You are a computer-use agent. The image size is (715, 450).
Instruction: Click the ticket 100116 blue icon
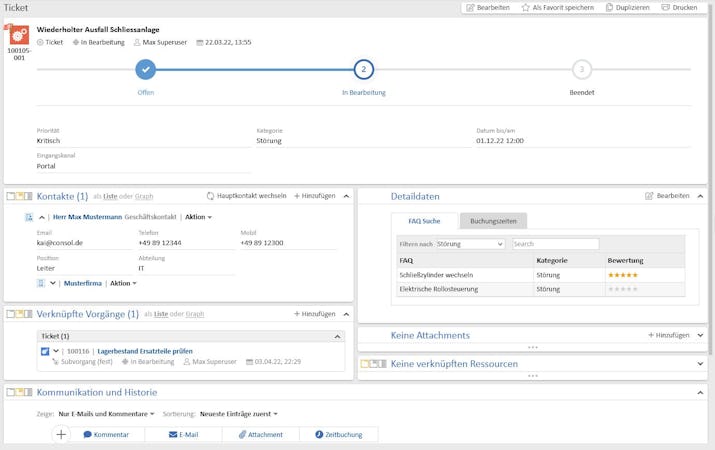[45, 352]
